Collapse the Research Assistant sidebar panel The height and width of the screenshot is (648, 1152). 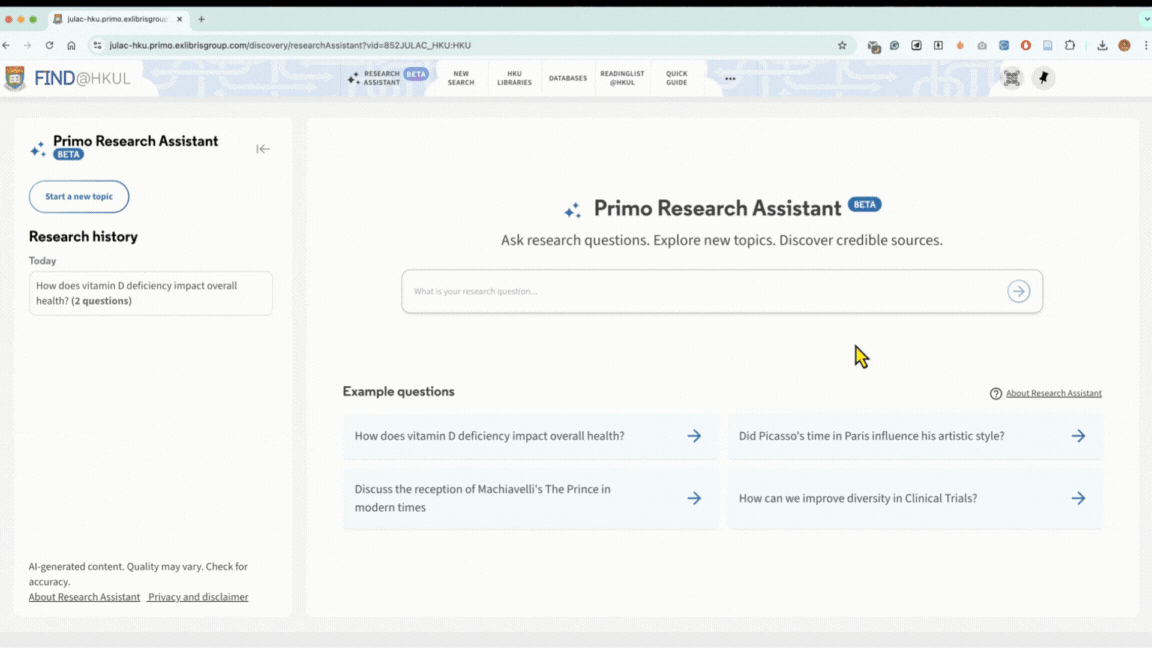[263, 149]
